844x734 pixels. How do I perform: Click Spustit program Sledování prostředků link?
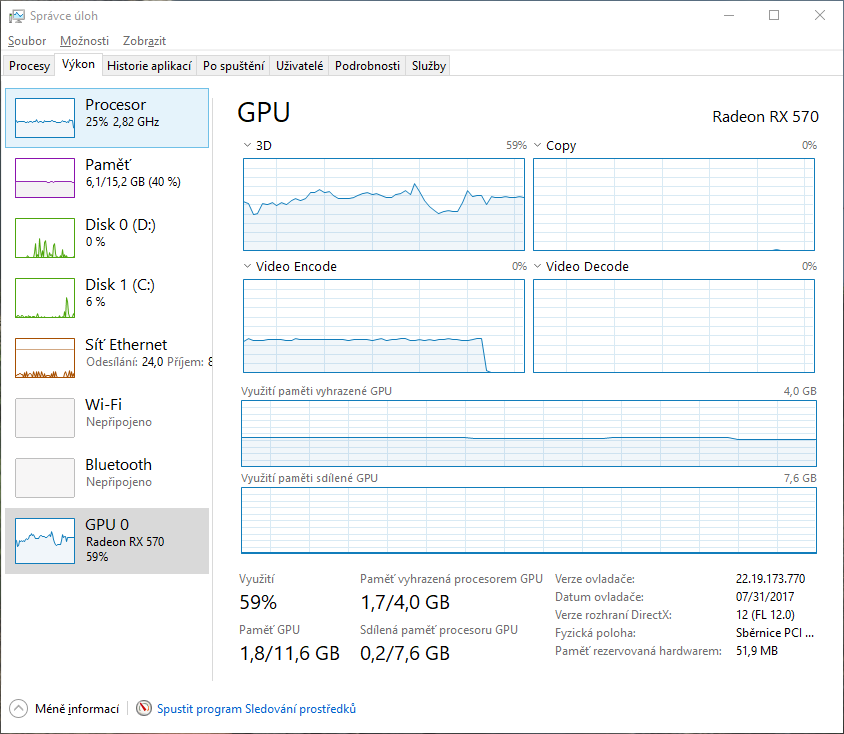256,709
